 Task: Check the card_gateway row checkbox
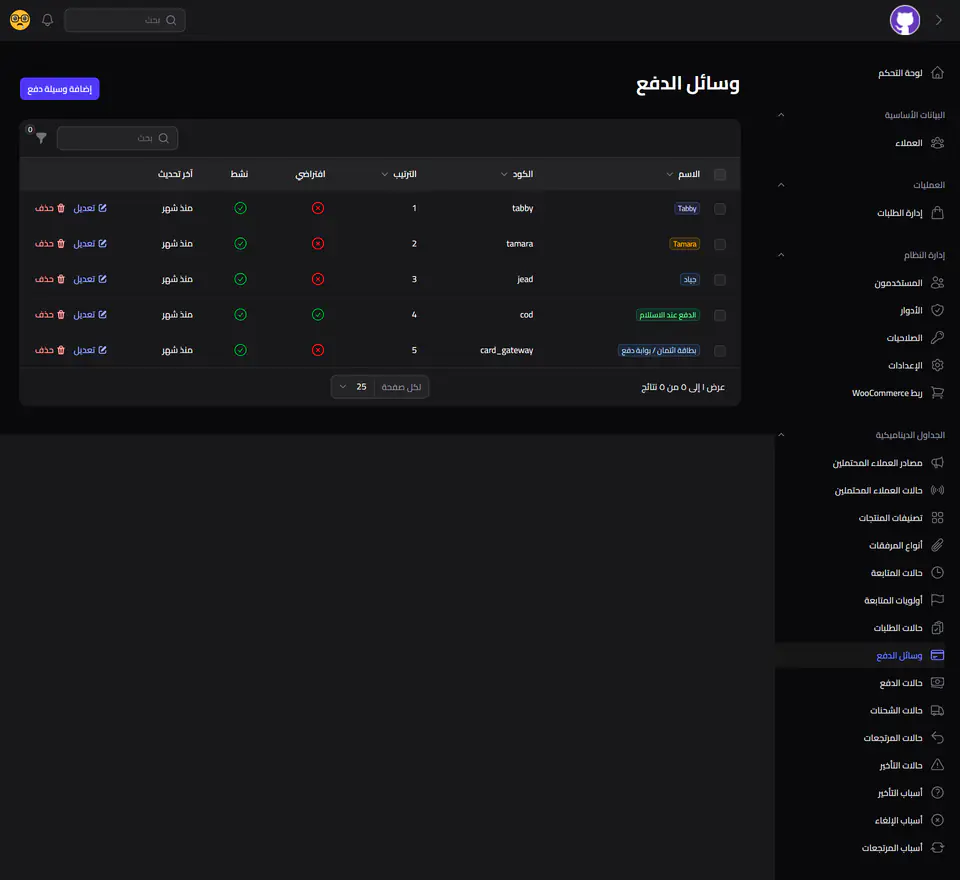720,351
